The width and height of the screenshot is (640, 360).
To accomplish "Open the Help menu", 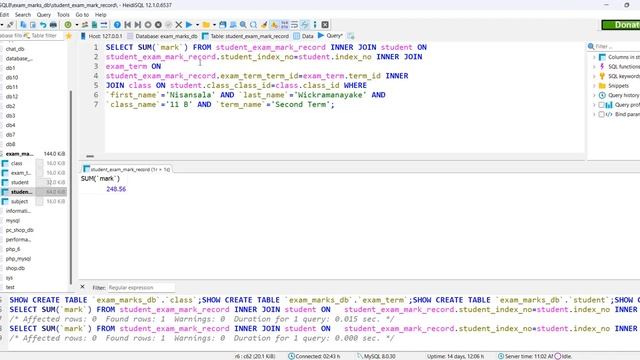I will pyautogui.click(x=100, y=15).
